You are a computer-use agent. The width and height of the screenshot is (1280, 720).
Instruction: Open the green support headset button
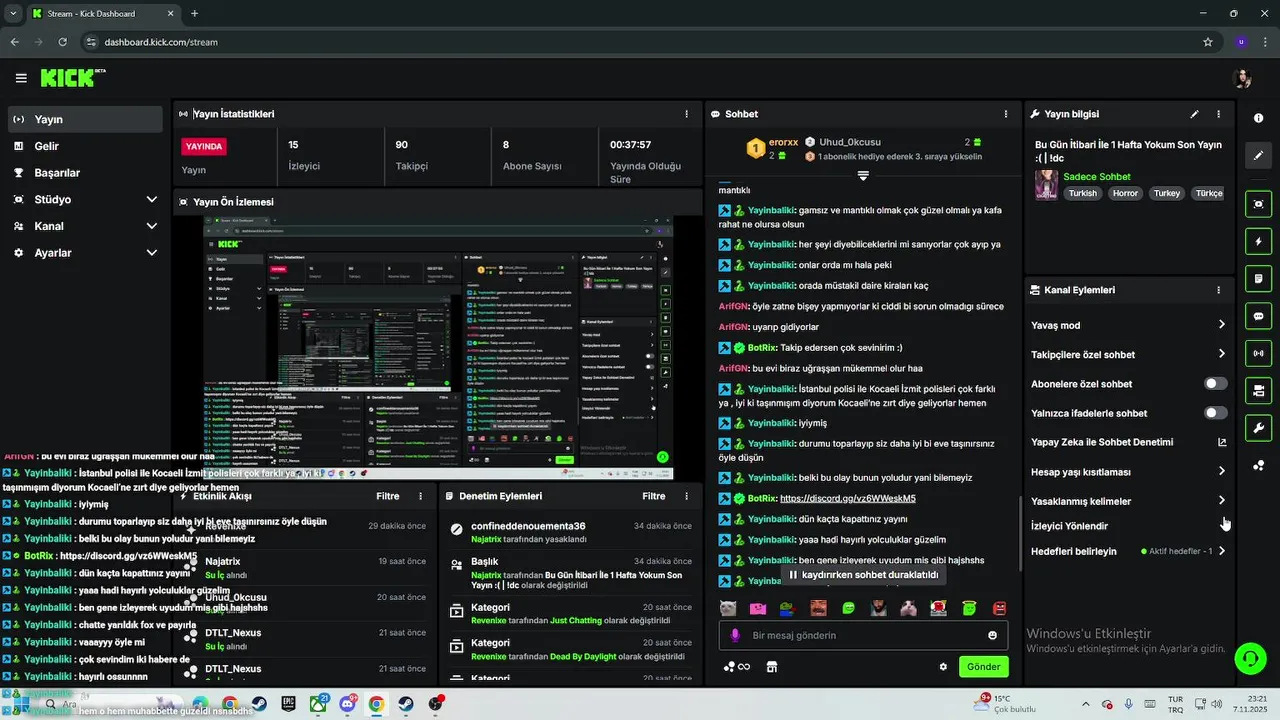[1249, 657]
